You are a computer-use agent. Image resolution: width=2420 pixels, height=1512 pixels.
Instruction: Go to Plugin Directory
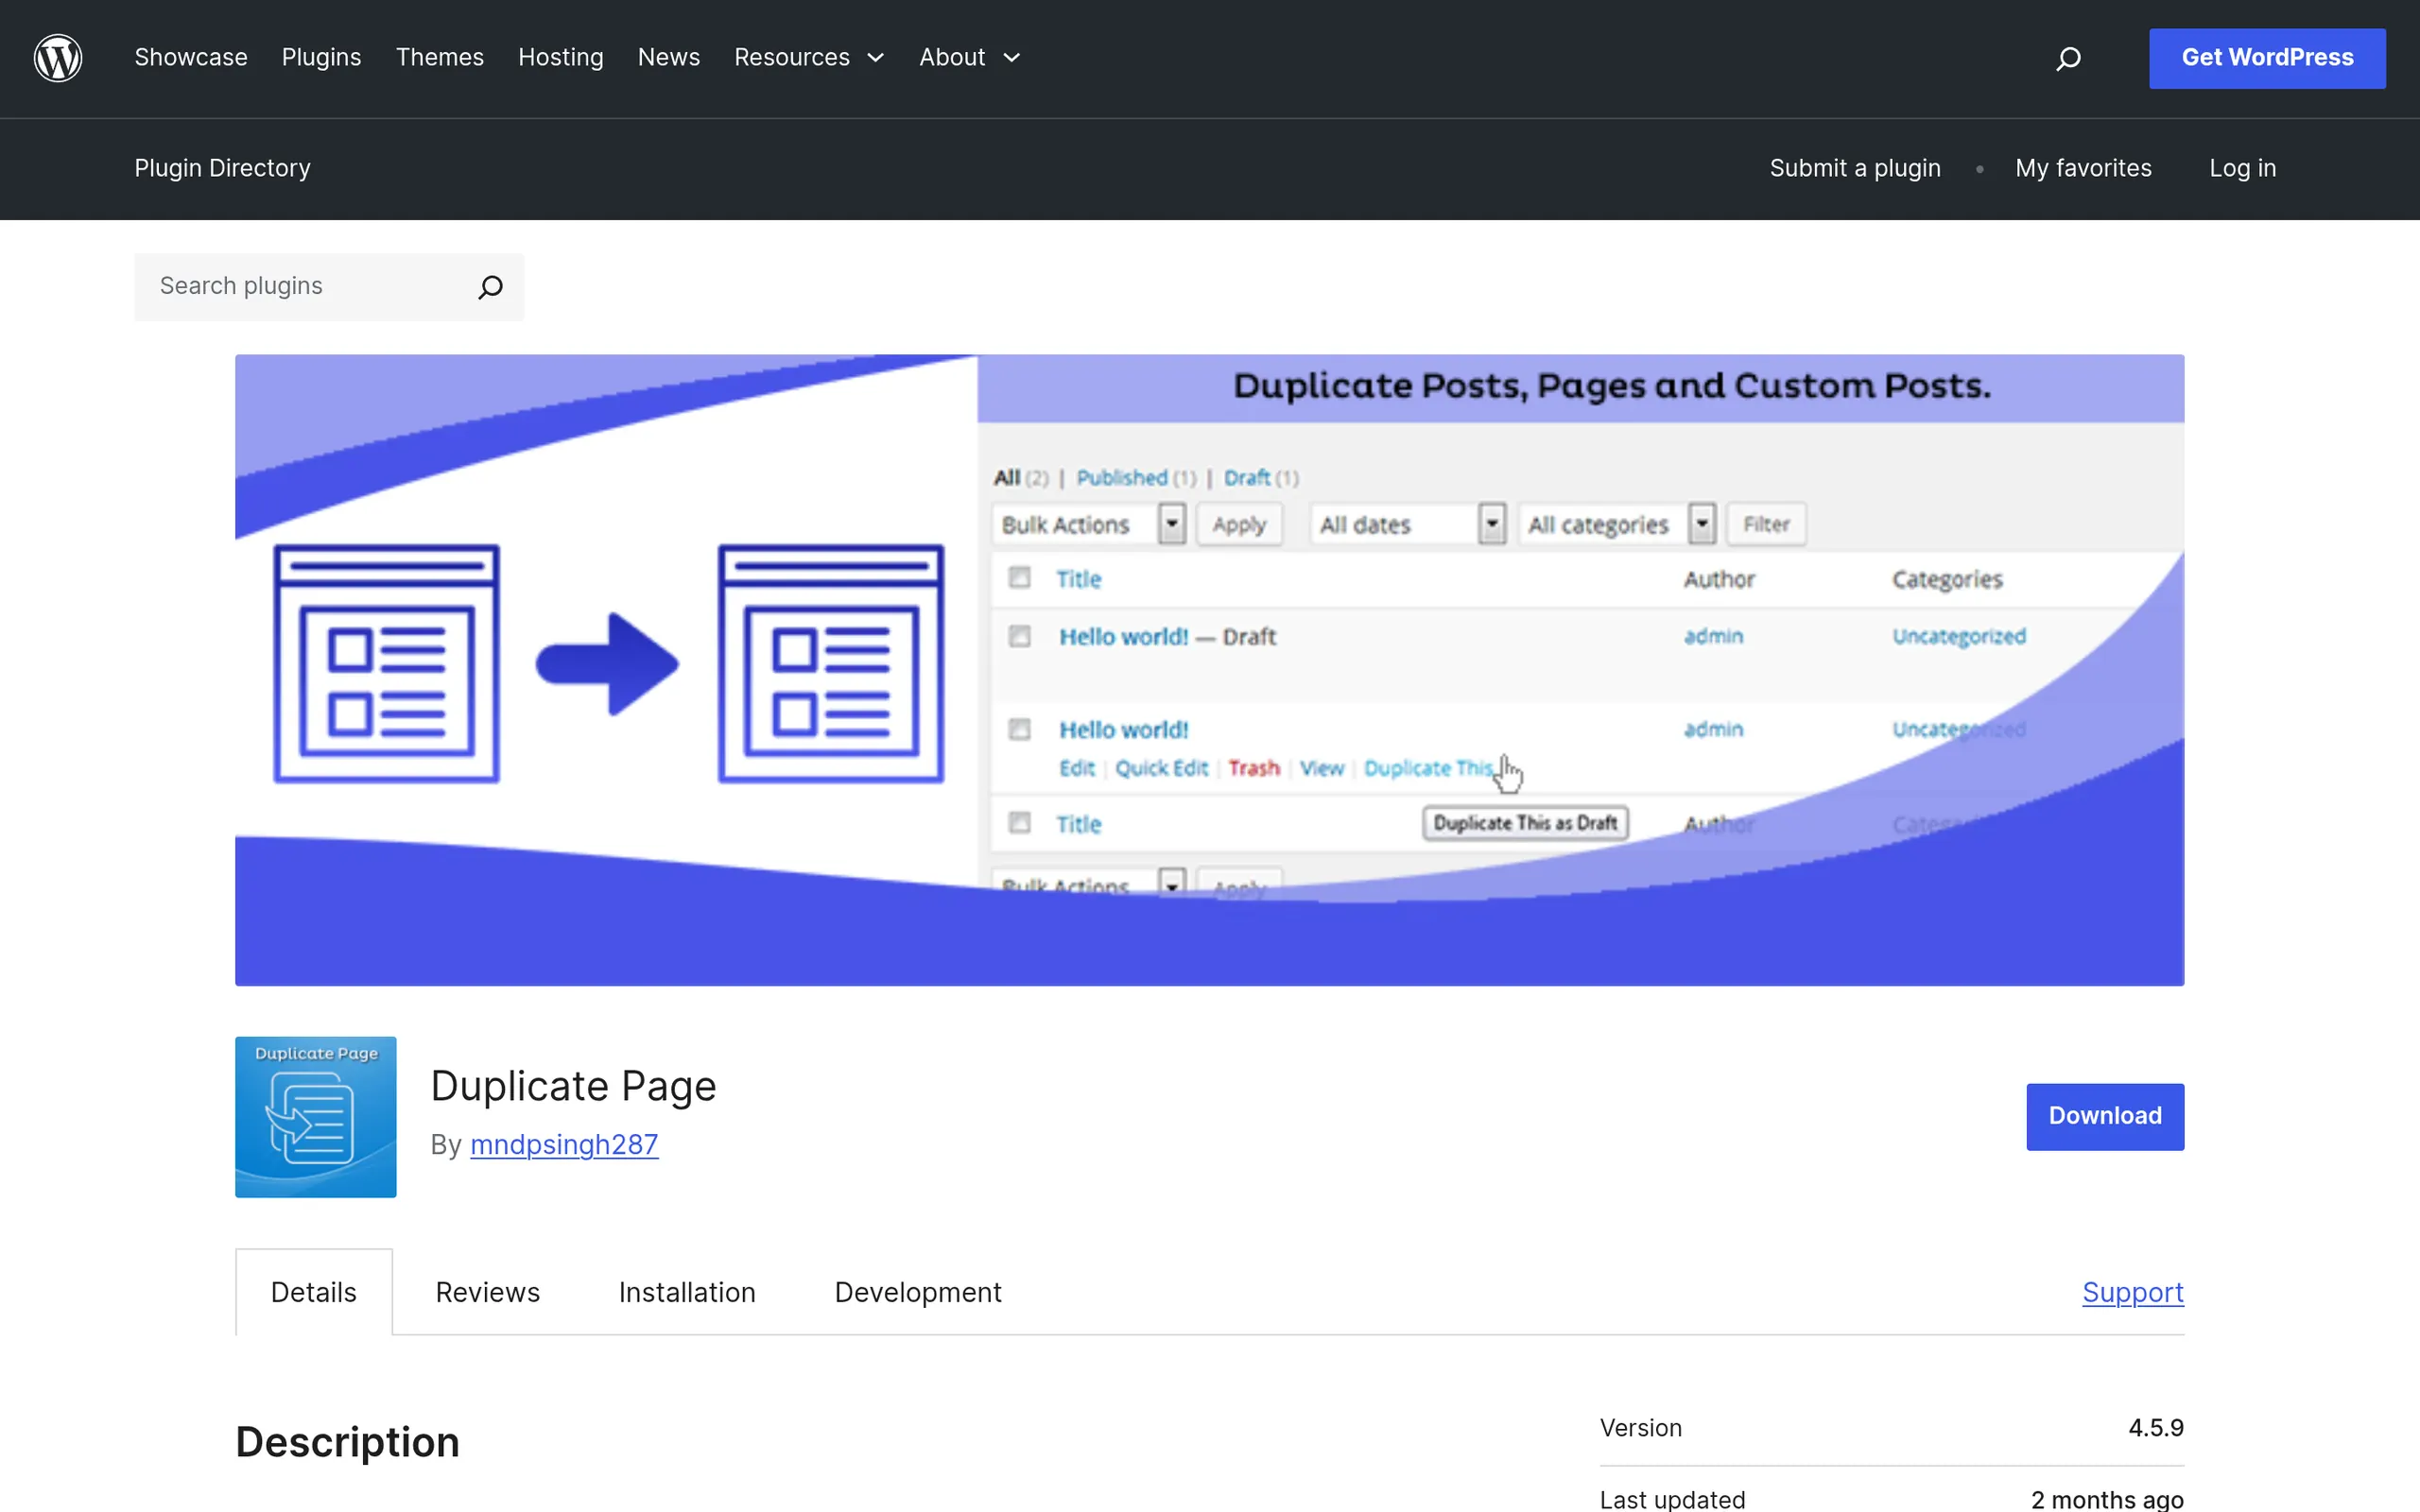[222, 168]
